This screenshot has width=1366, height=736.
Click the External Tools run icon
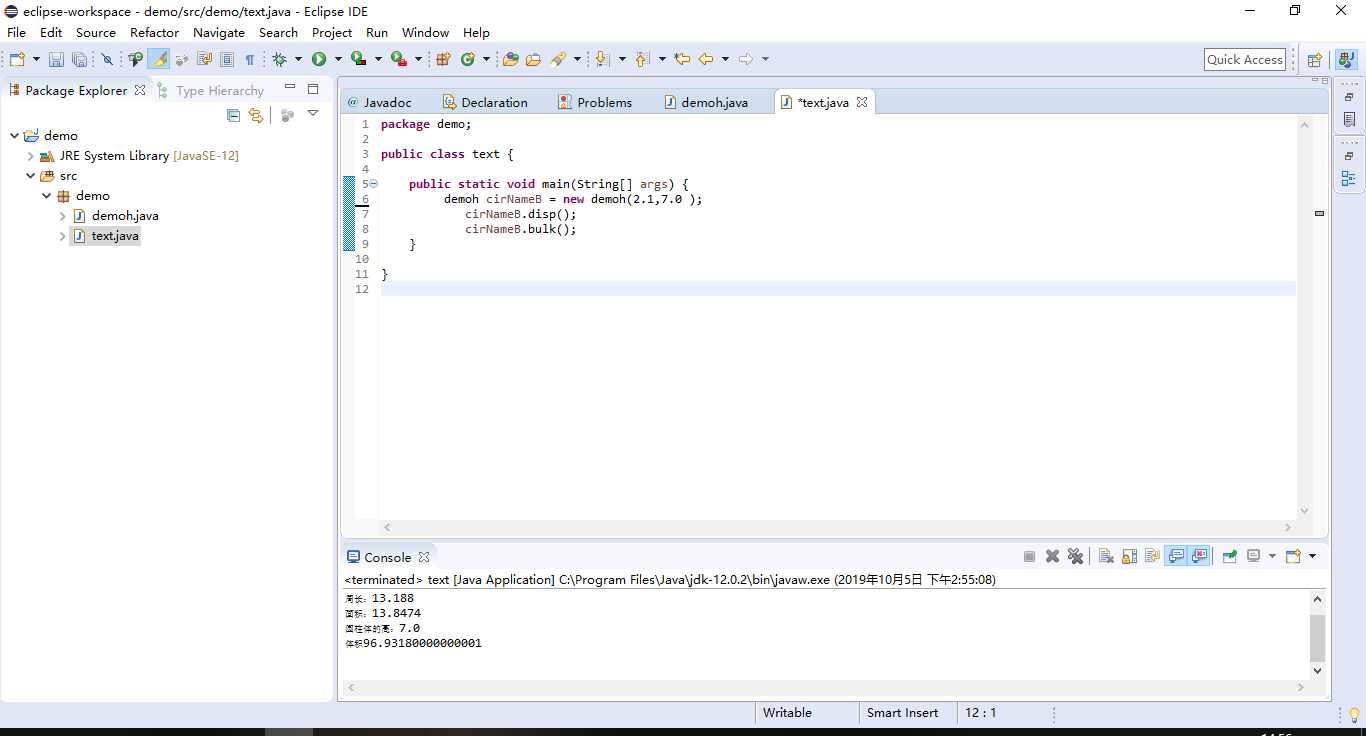(x=399, y=59)
